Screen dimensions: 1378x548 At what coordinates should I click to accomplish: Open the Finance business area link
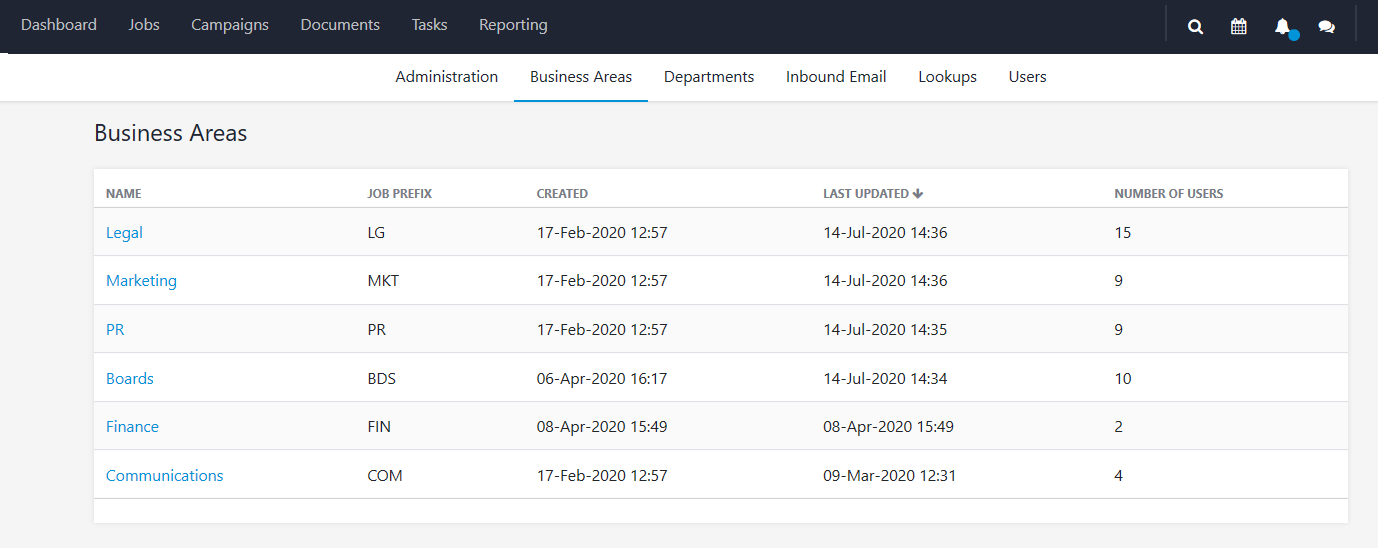coord(132,427)
